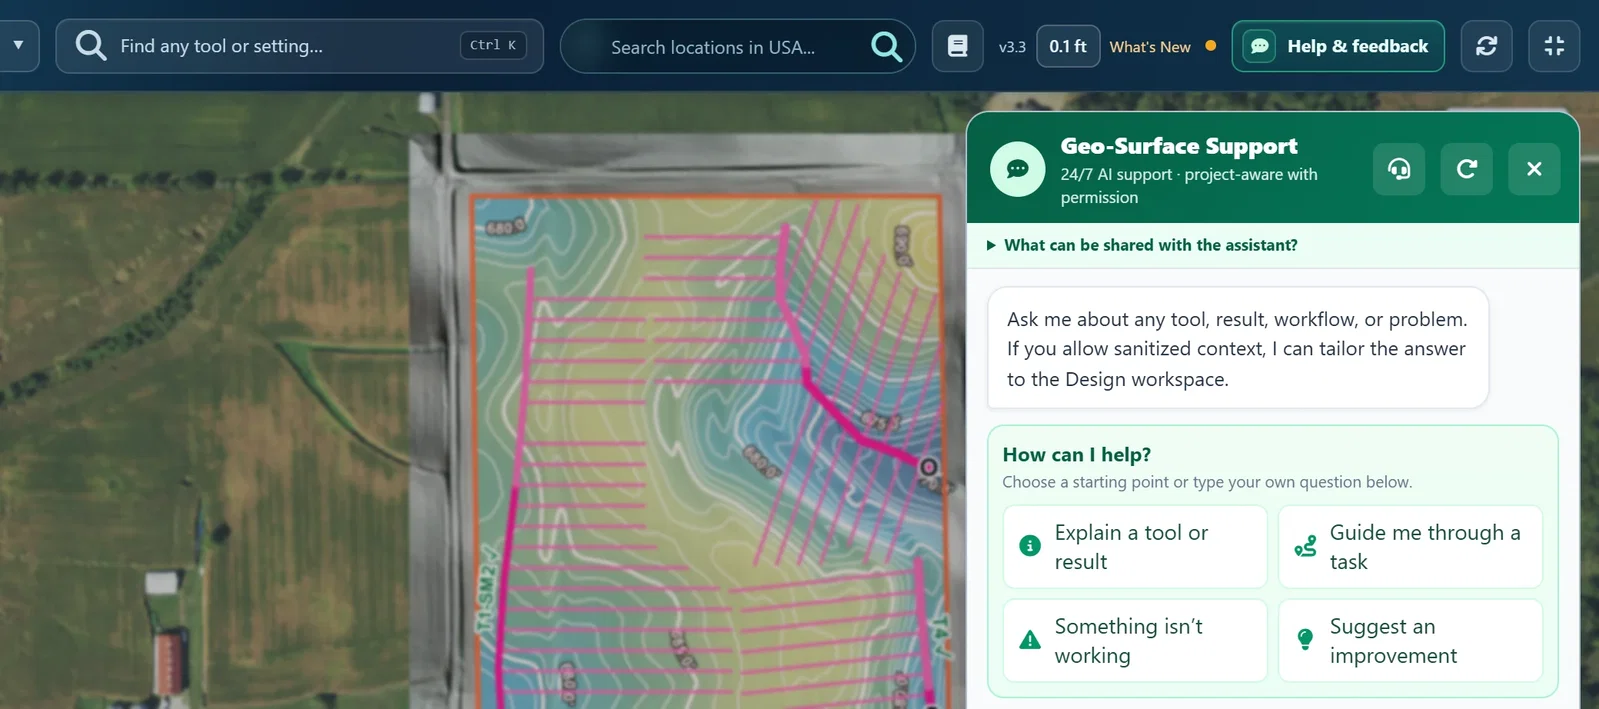Viewport: 1599px width, 709px height.
Task: Click the How can I help? heading
Action: tap(1077, 455)
